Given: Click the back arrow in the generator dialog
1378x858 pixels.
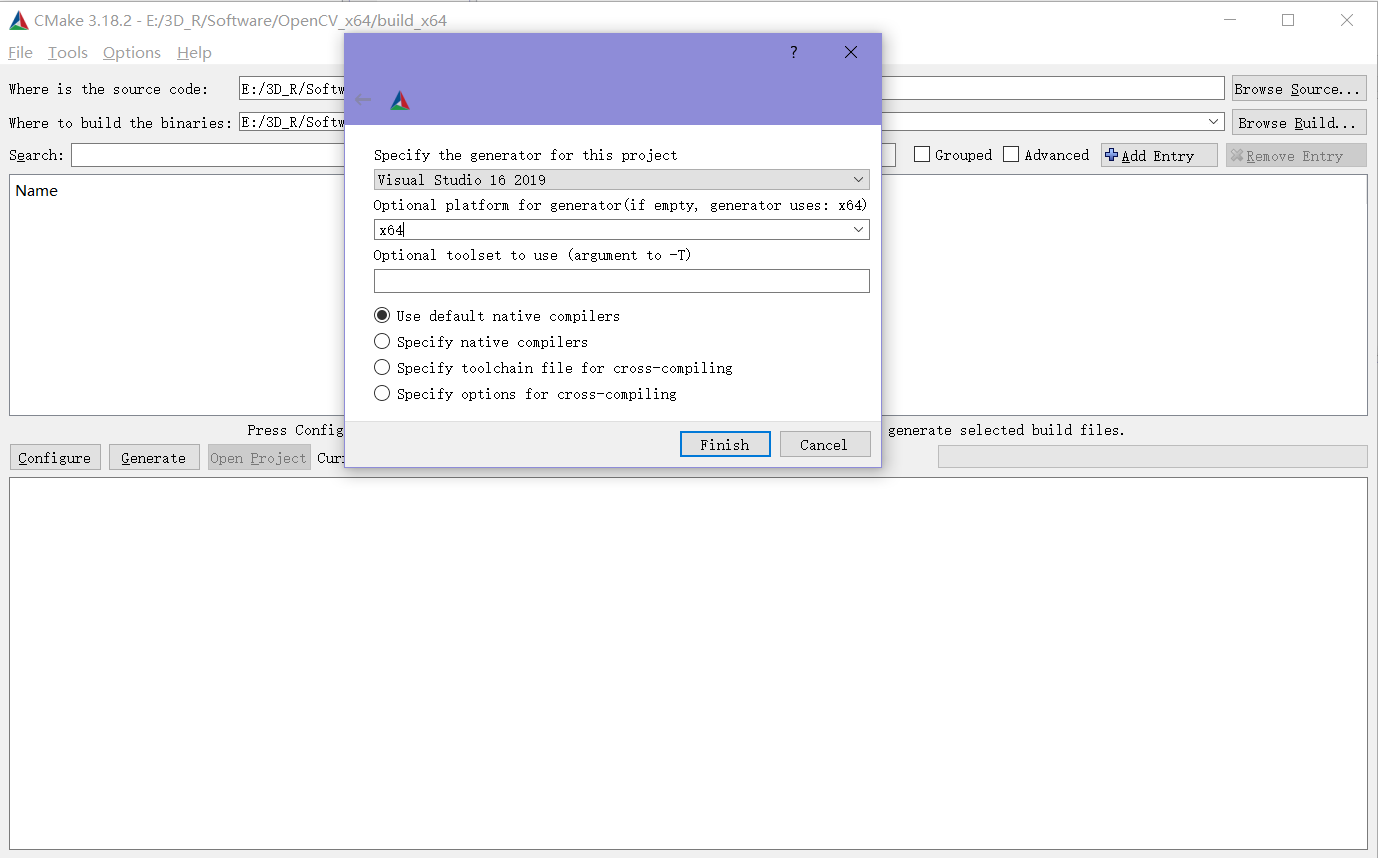Looking at the screenshot, I should tap(363, 100).
